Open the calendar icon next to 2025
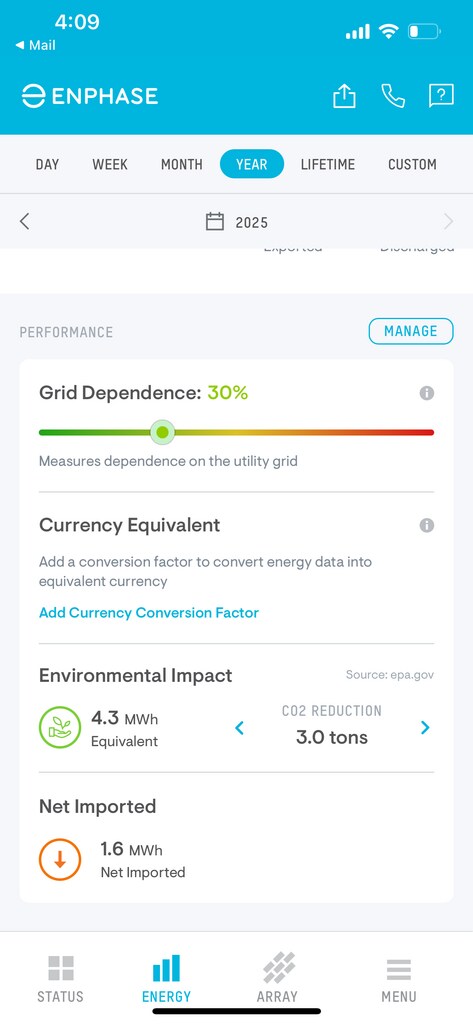Screen dimensions: 473x1024 [215, 222]
